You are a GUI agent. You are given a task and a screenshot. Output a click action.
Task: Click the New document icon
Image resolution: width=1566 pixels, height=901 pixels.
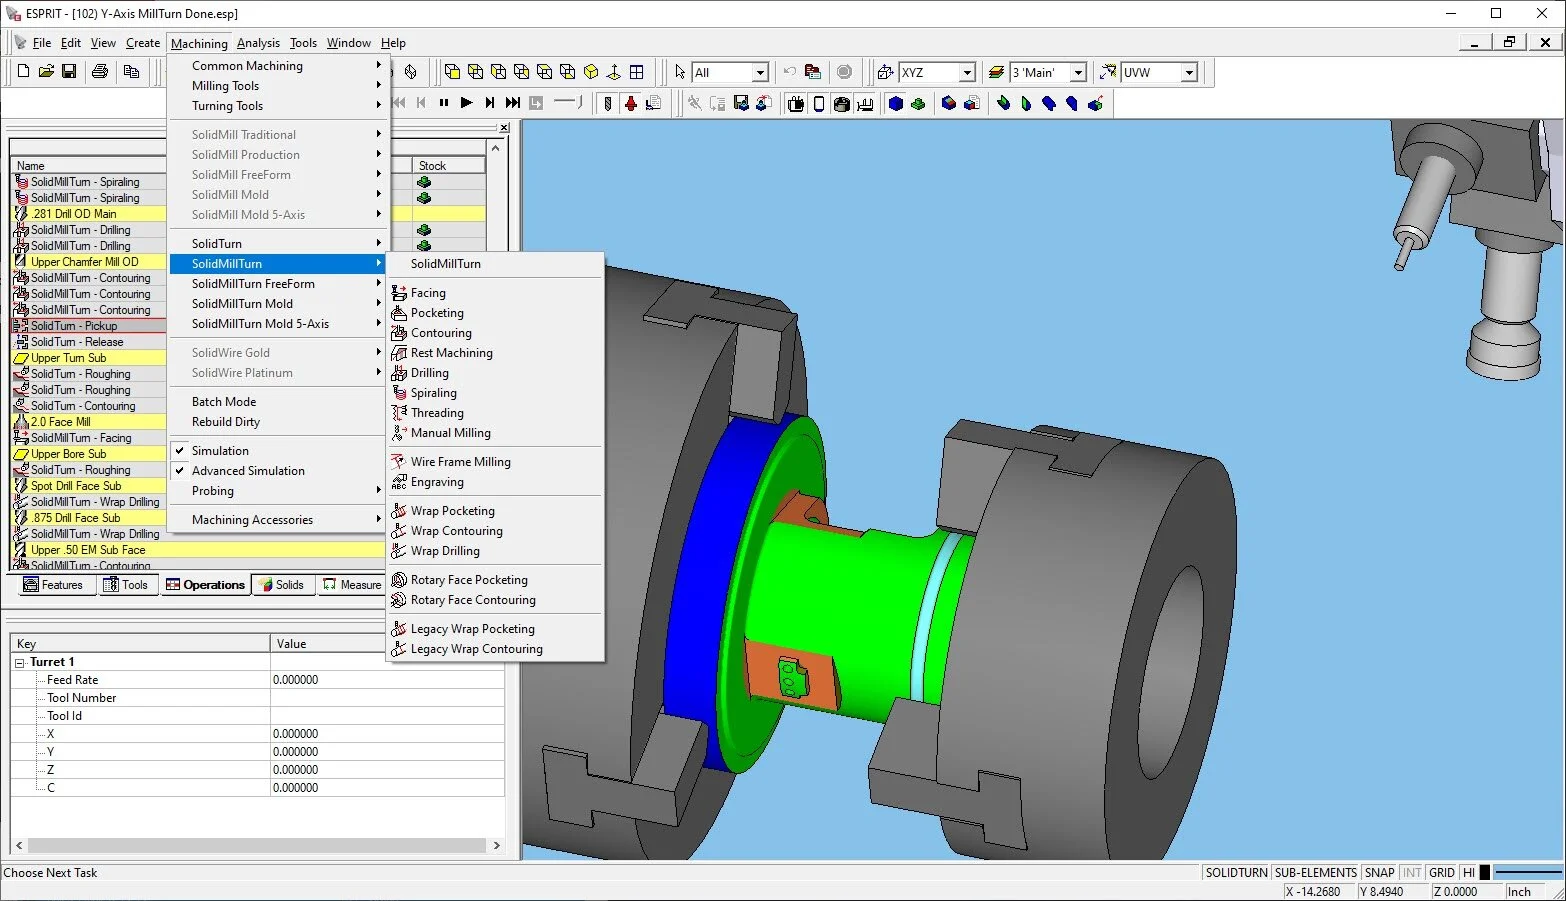pyautogui.click(x=23, y=72)
